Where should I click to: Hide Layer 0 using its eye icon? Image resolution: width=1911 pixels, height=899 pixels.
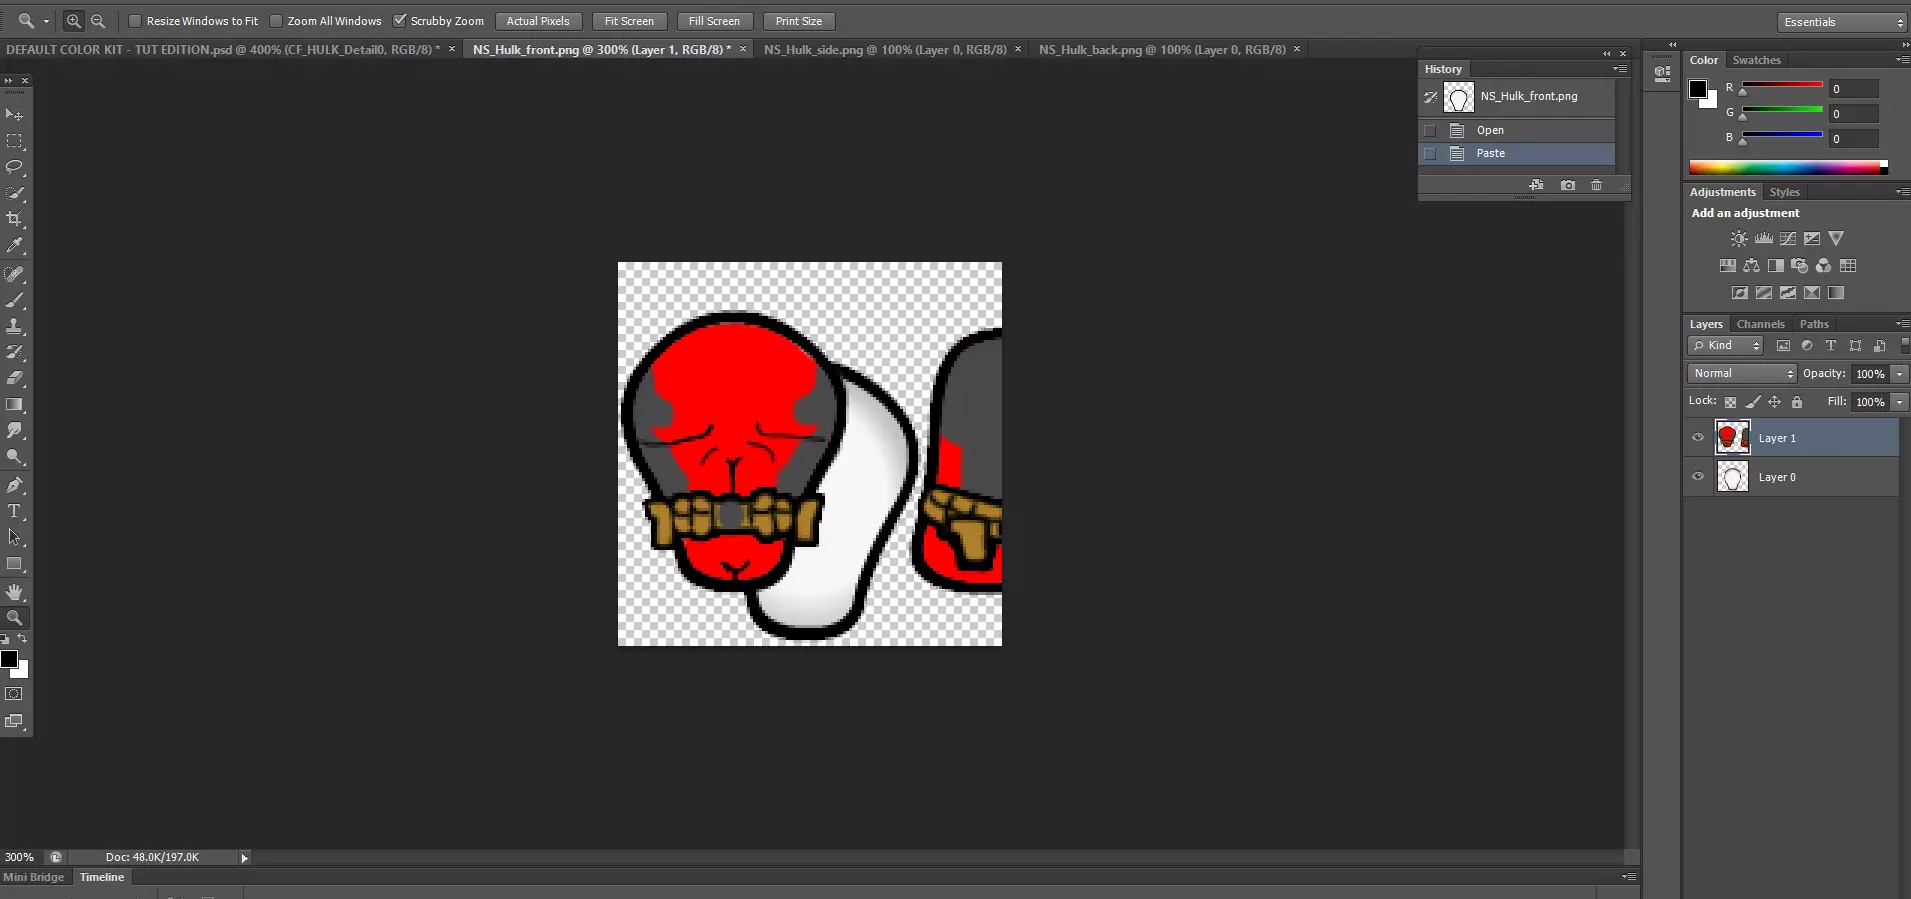pyautogui.click(x=1698, y=477)
